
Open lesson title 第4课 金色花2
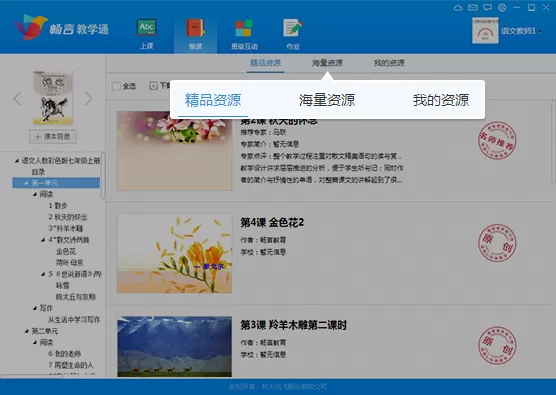point(272,222)
